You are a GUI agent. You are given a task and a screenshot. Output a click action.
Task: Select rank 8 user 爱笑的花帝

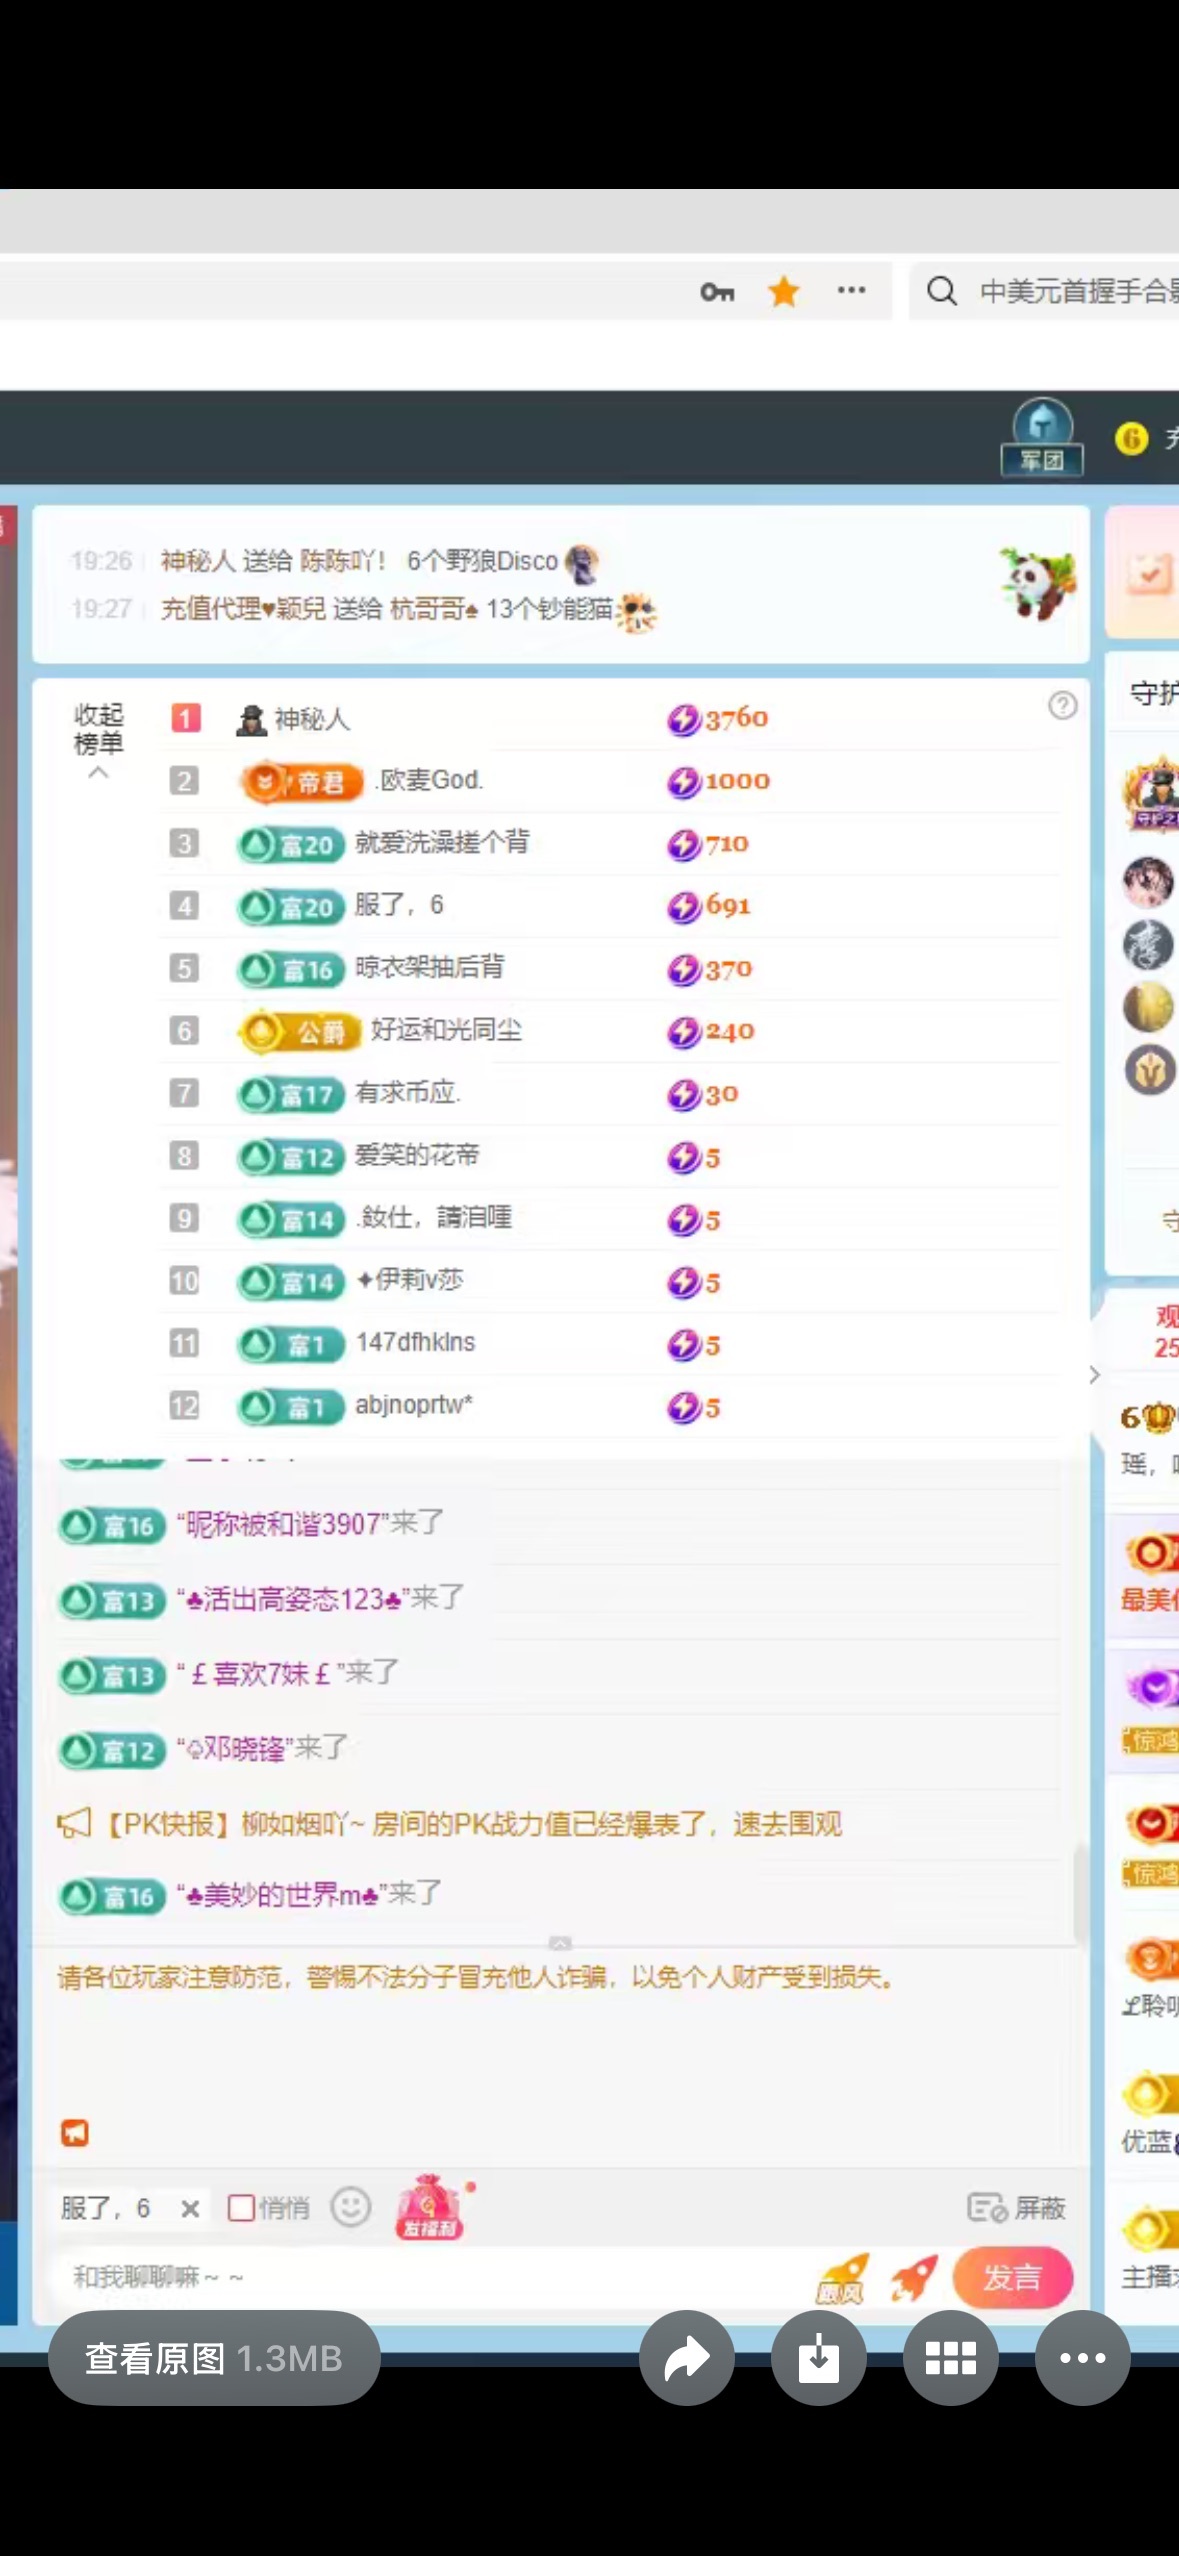[x=417, y=1155]
